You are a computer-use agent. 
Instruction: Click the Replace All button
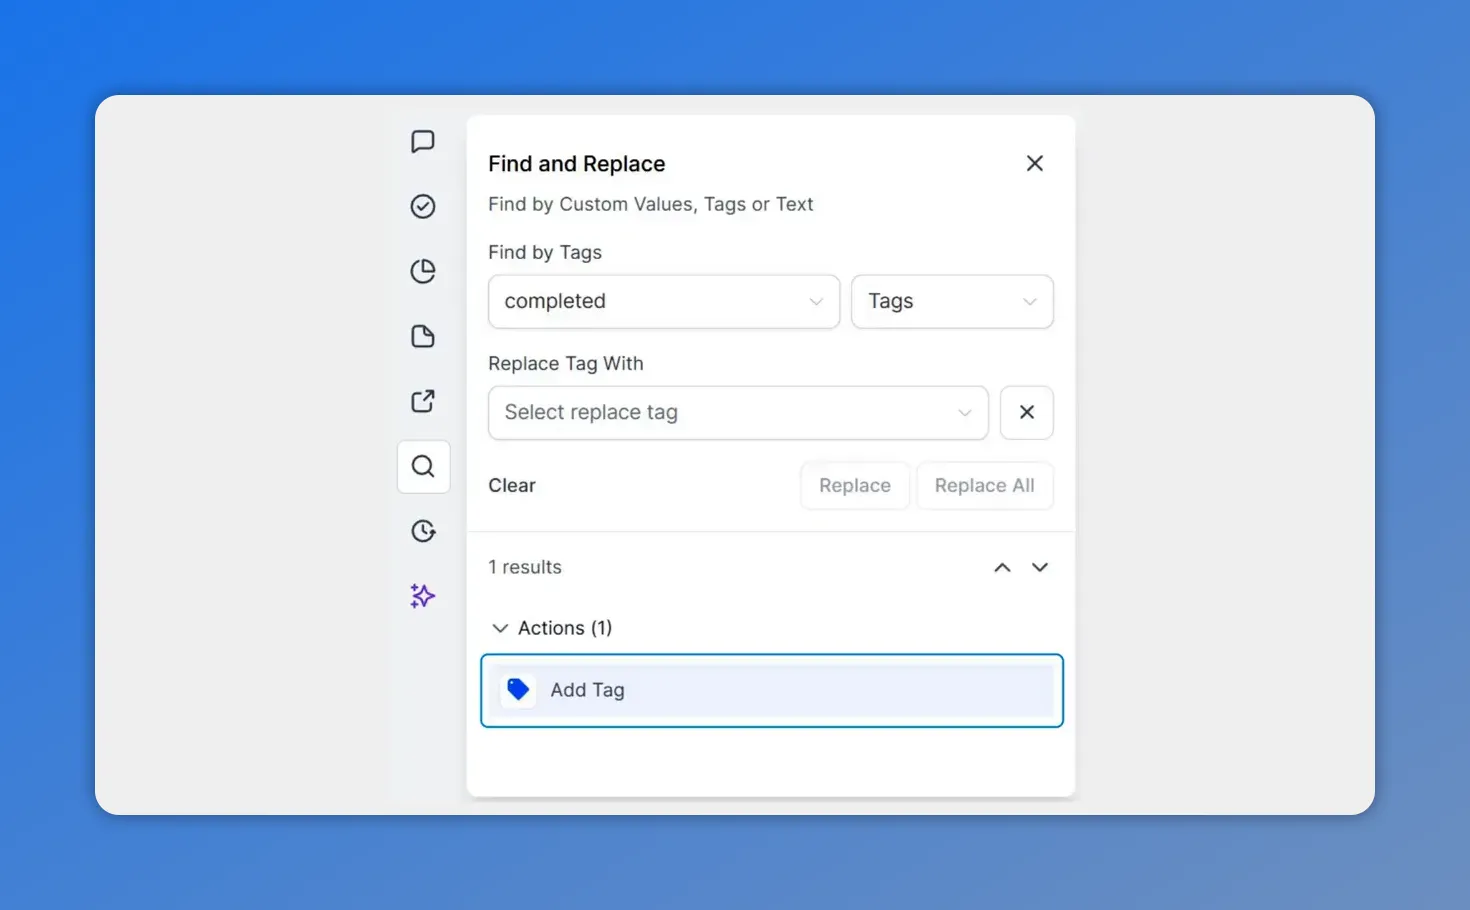tap(985, 485)
